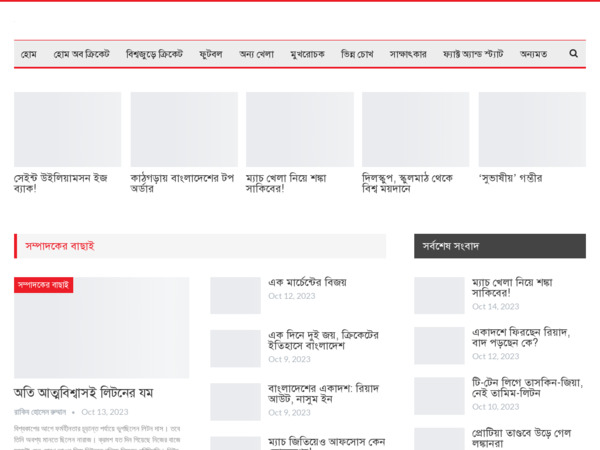Viewport: 600px width, 450px height.
Task: Open top-row headline ম্যাচ খেলা নিয়ে শঙ্কা সাকিবের!
Action: (x=286, y=183)
